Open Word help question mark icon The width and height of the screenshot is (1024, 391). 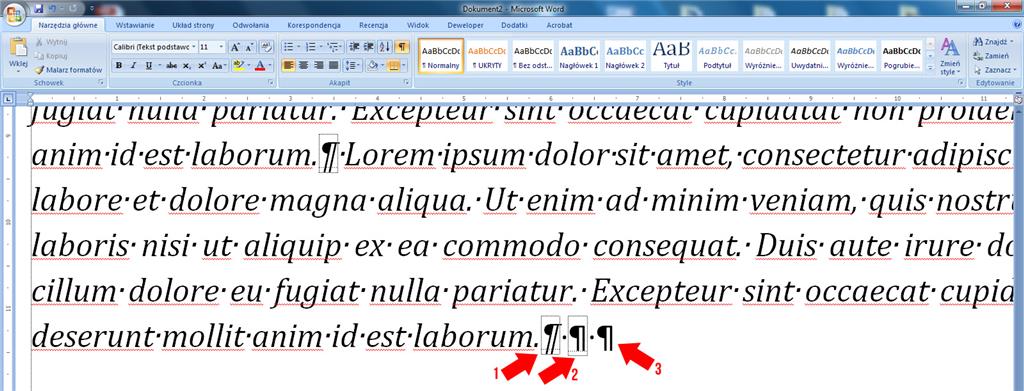pyautogui.click(x=1018, y=25)
